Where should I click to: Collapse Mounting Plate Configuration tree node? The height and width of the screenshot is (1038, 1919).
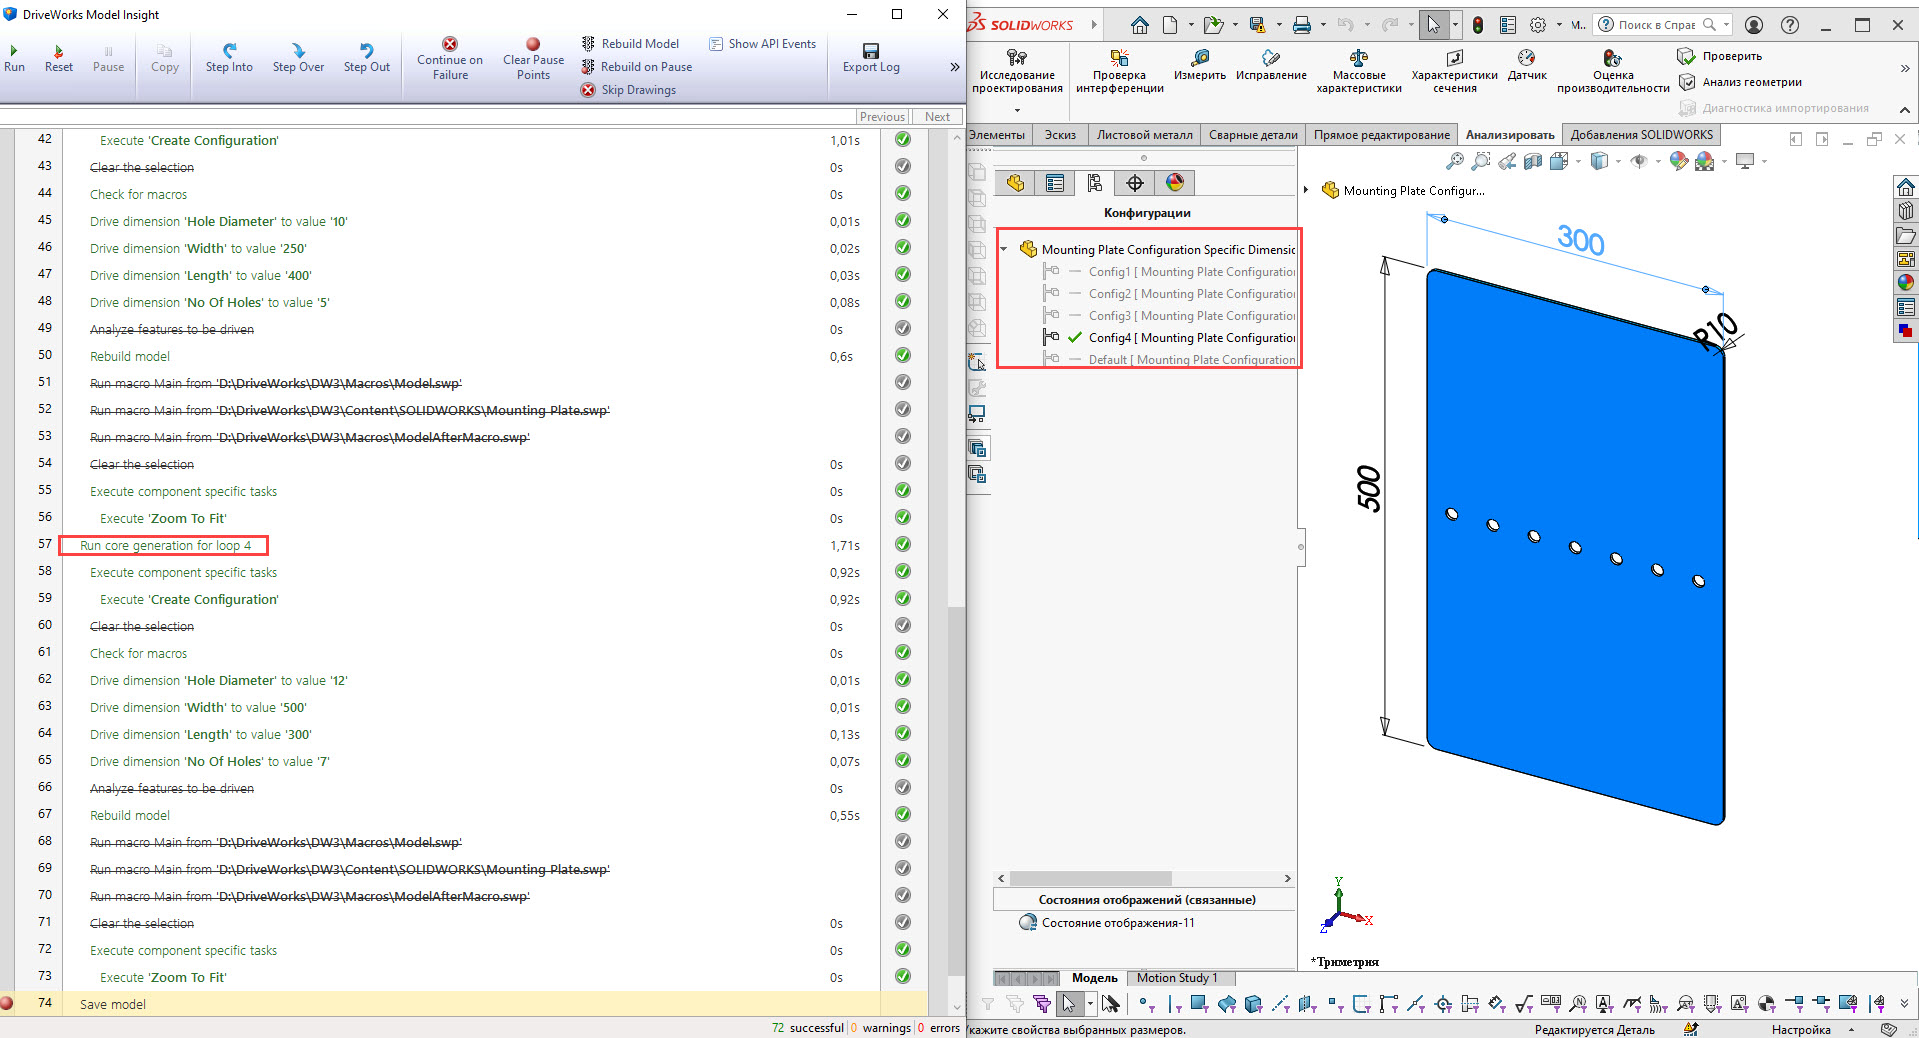[1004, 250]
